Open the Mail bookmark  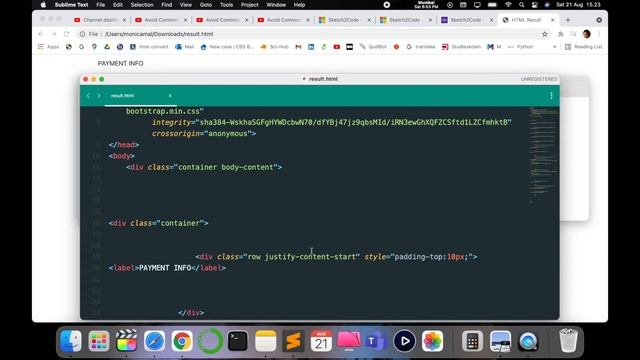[x=184, y=47]
